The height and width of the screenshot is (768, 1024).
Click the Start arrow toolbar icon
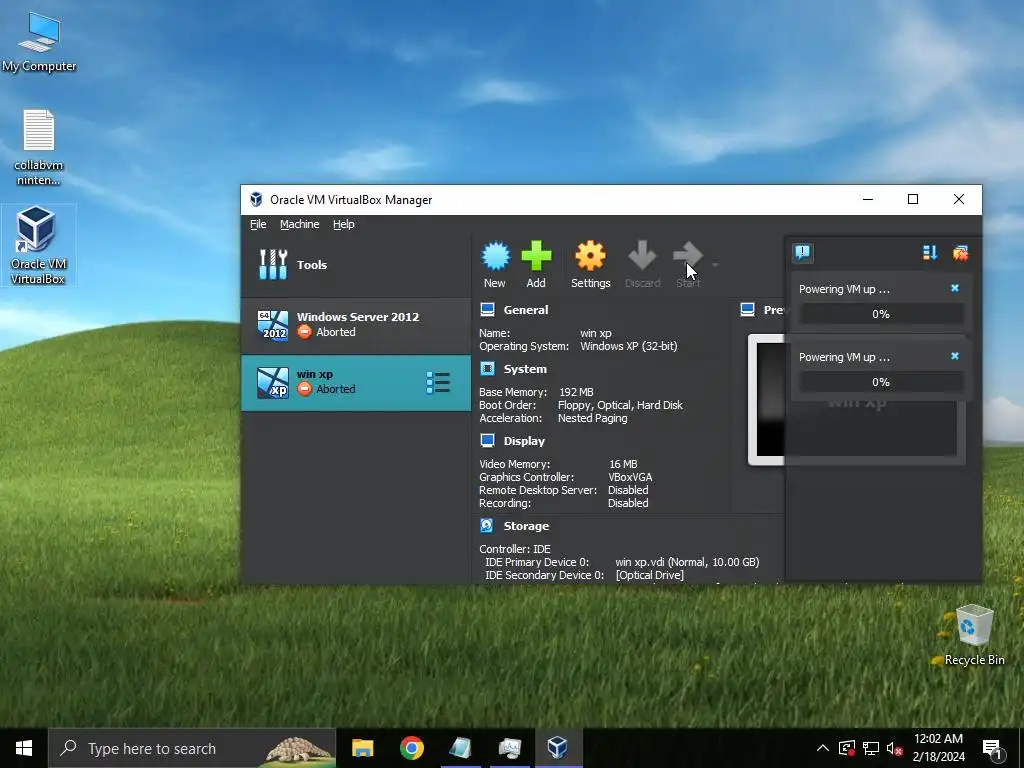click(688, 255)
